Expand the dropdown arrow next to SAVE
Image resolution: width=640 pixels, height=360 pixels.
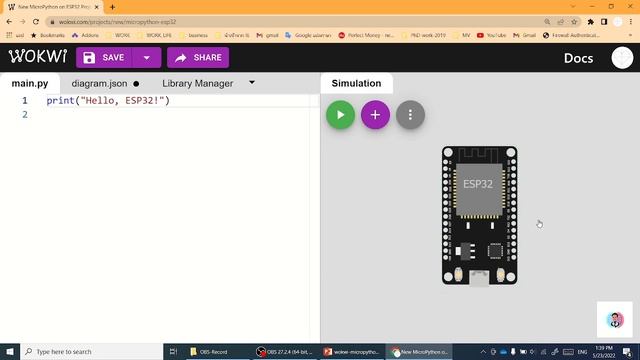pyautogui.click(x=147, y=58)
